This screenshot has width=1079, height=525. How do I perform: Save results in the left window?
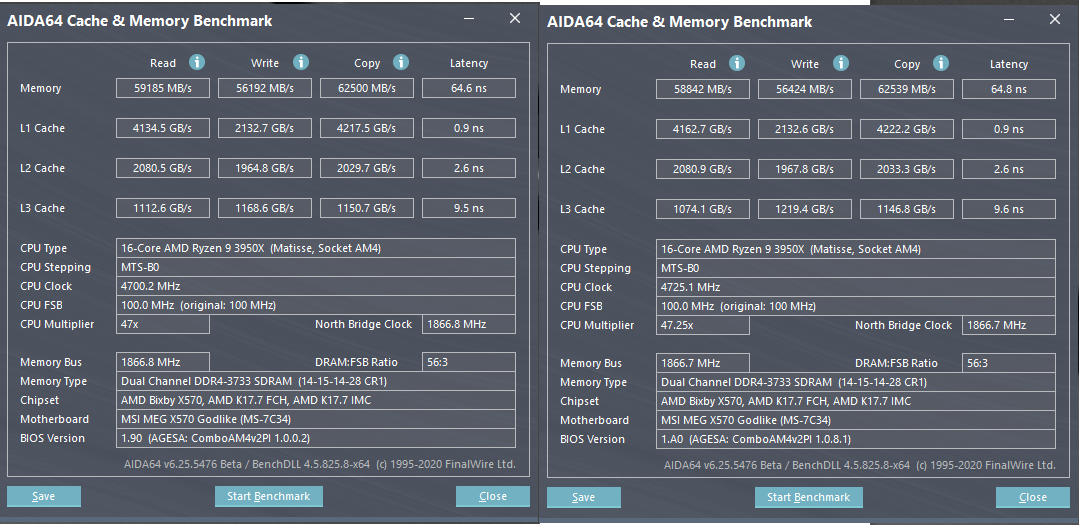click(43, 496)
